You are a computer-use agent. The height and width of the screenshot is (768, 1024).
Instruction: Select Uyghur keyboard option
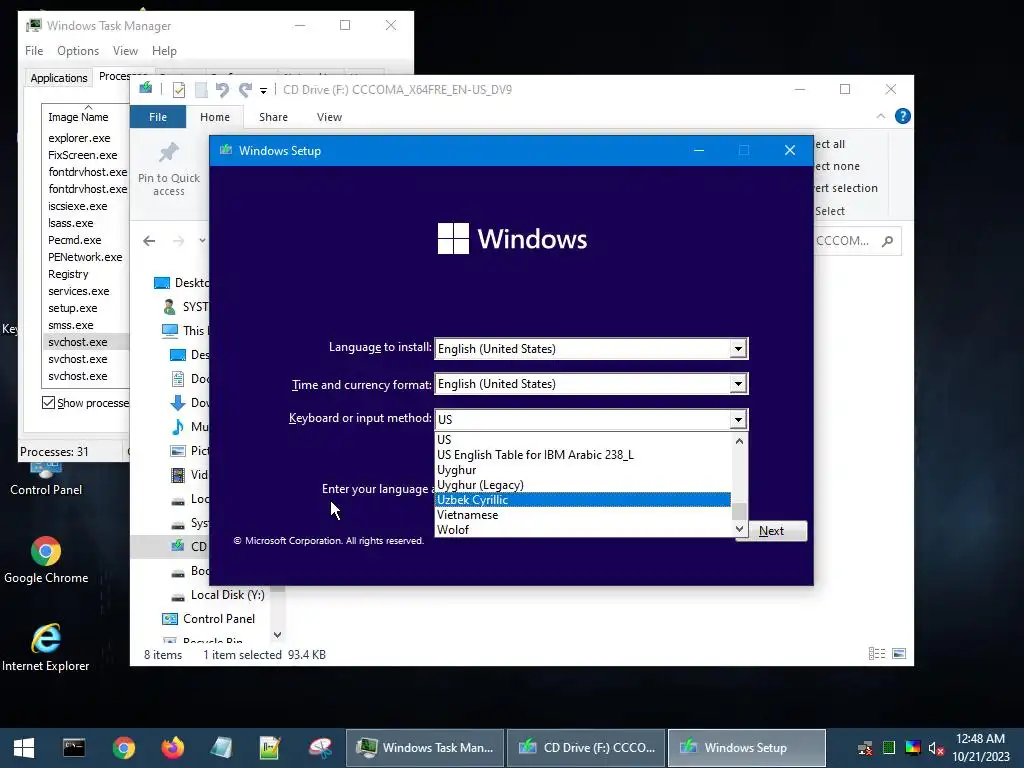pos(583,470)
